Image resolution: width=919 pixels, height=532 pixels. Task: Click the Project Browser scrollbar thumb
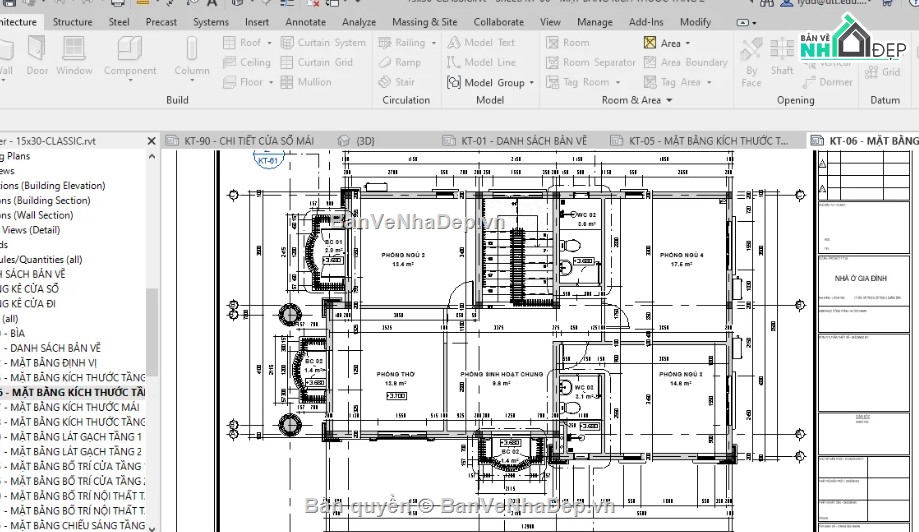[x=152, y=332]
